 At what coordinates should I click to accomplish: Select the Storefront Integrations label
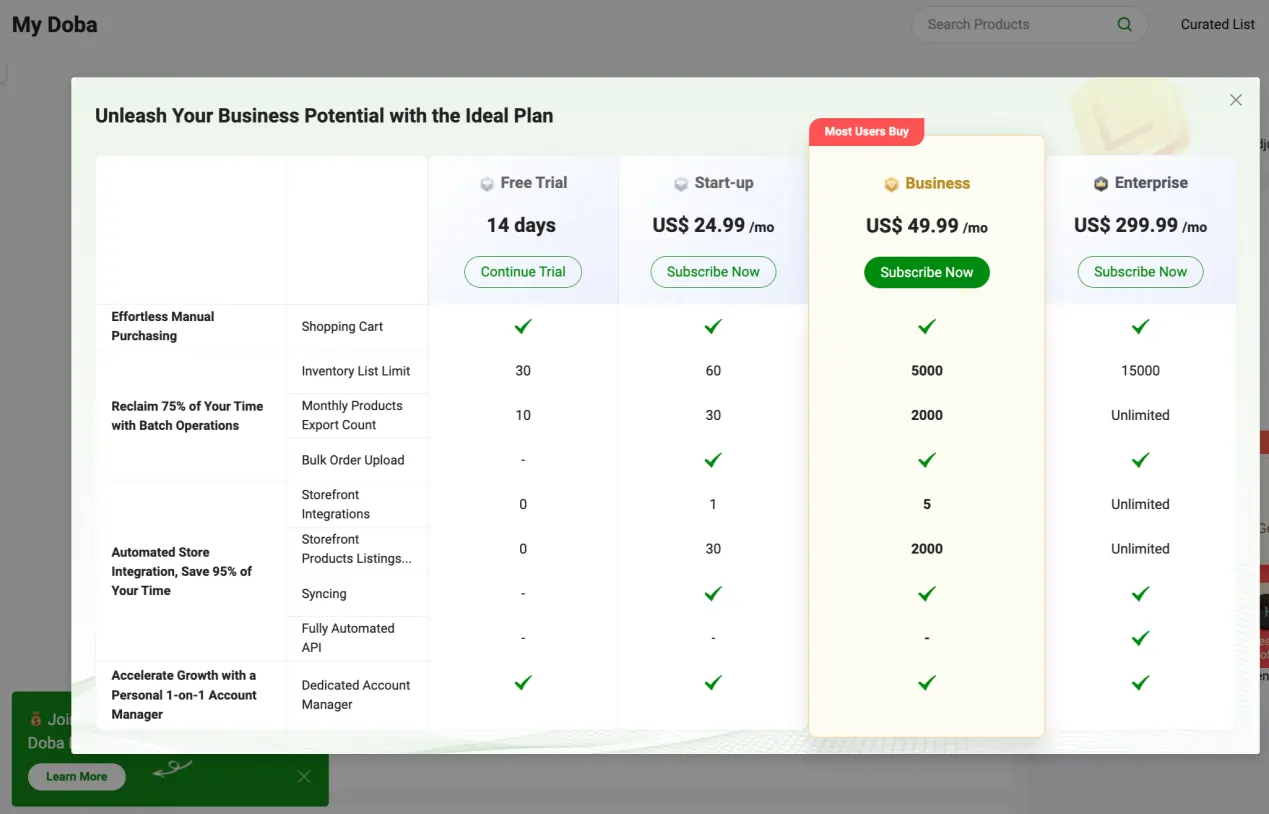(x=336, y=504)
